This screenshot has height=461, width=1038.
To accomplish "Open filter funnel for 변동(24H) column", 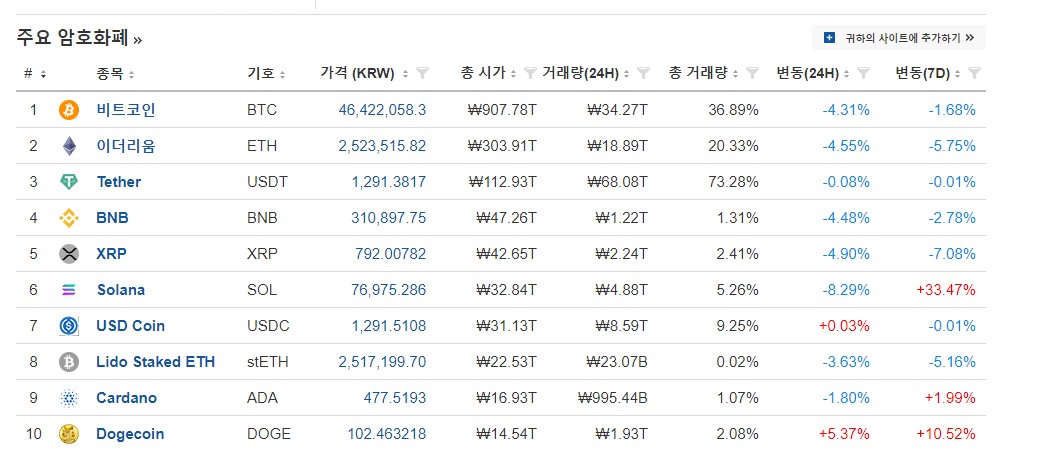I will (x=863, y=74).
